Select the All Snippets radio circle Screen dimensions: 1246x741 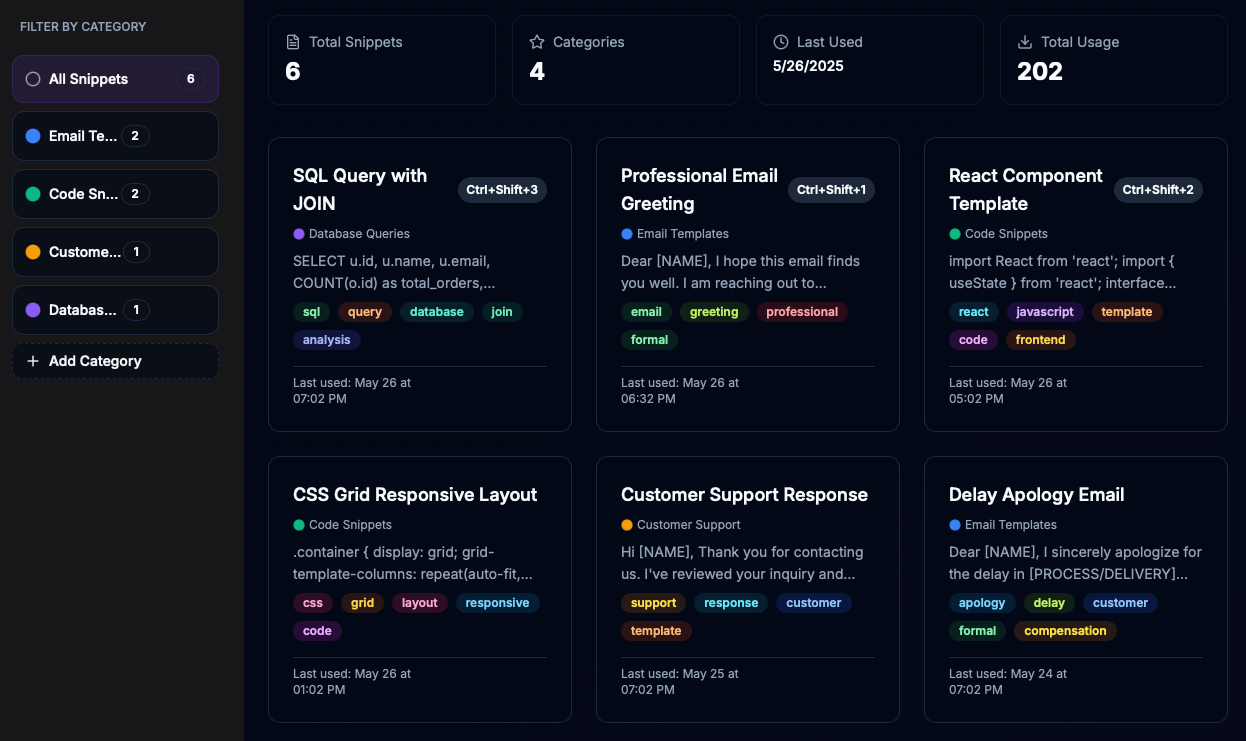33,78
